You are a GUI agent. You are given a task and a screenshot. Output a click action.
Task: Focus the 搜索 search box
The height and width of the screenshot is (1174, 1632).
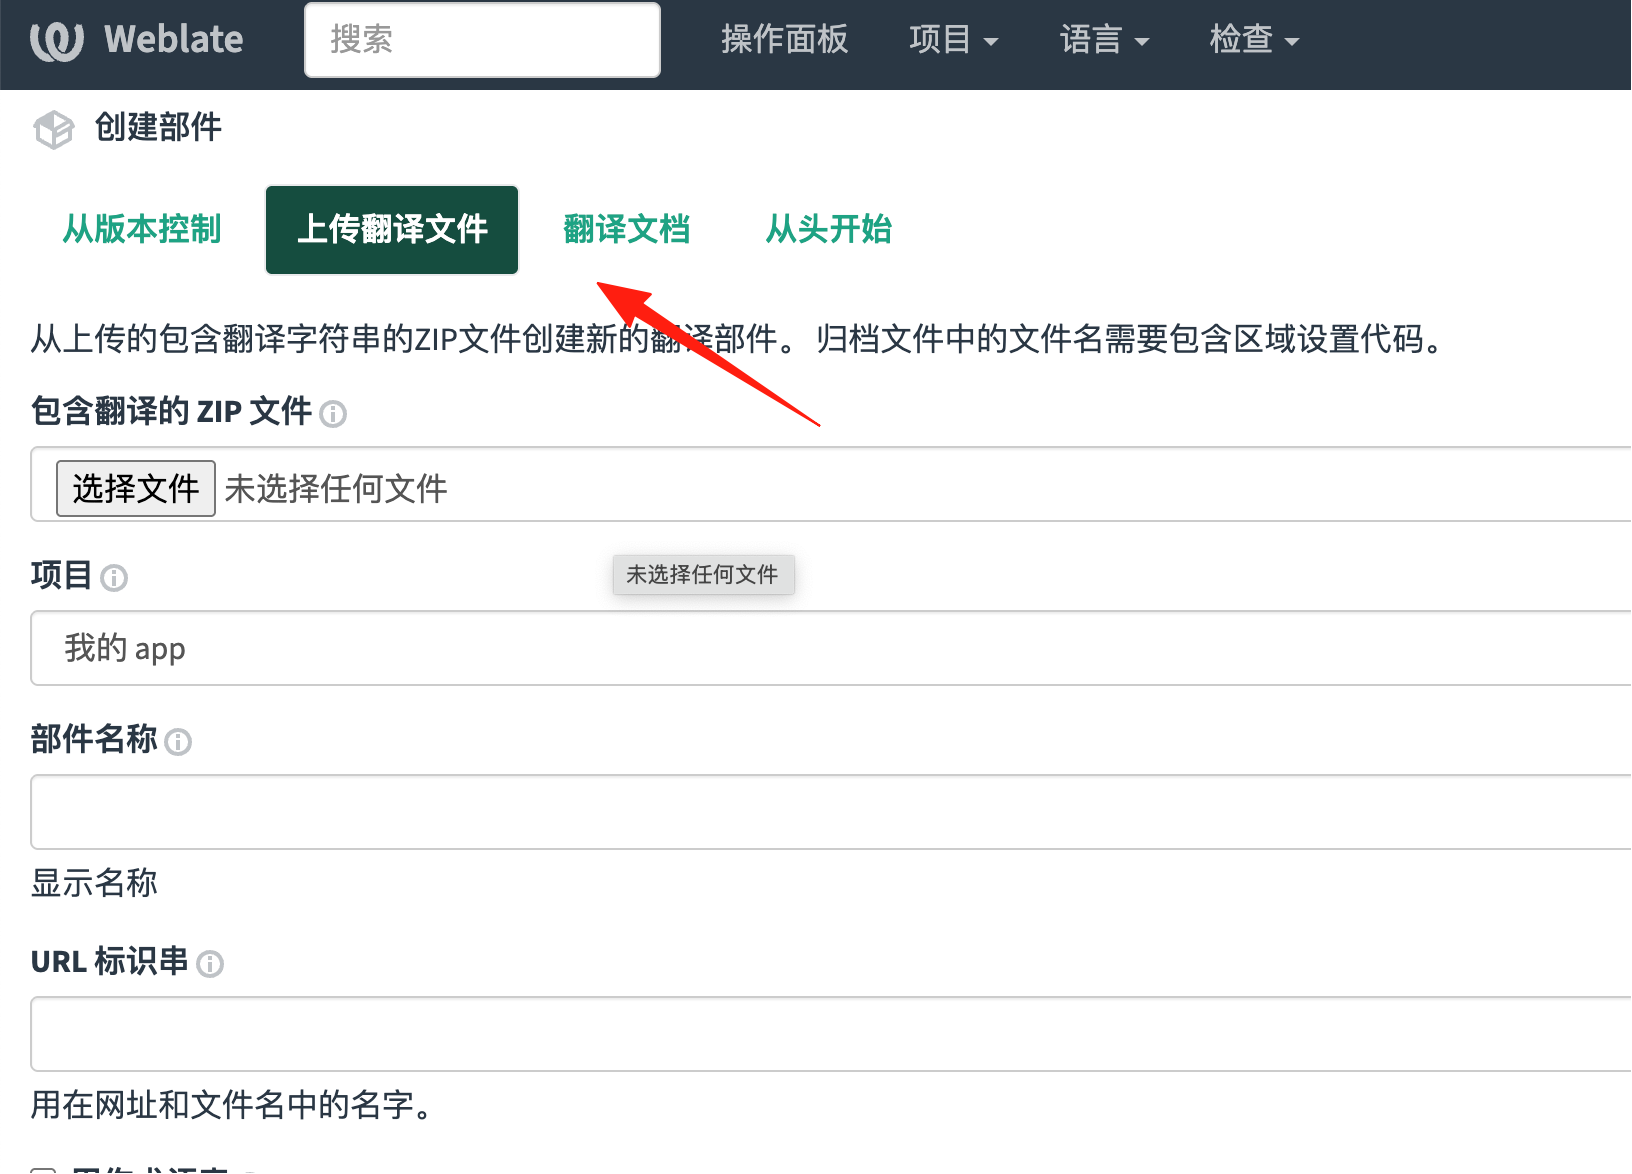click(x=482, y=40)
